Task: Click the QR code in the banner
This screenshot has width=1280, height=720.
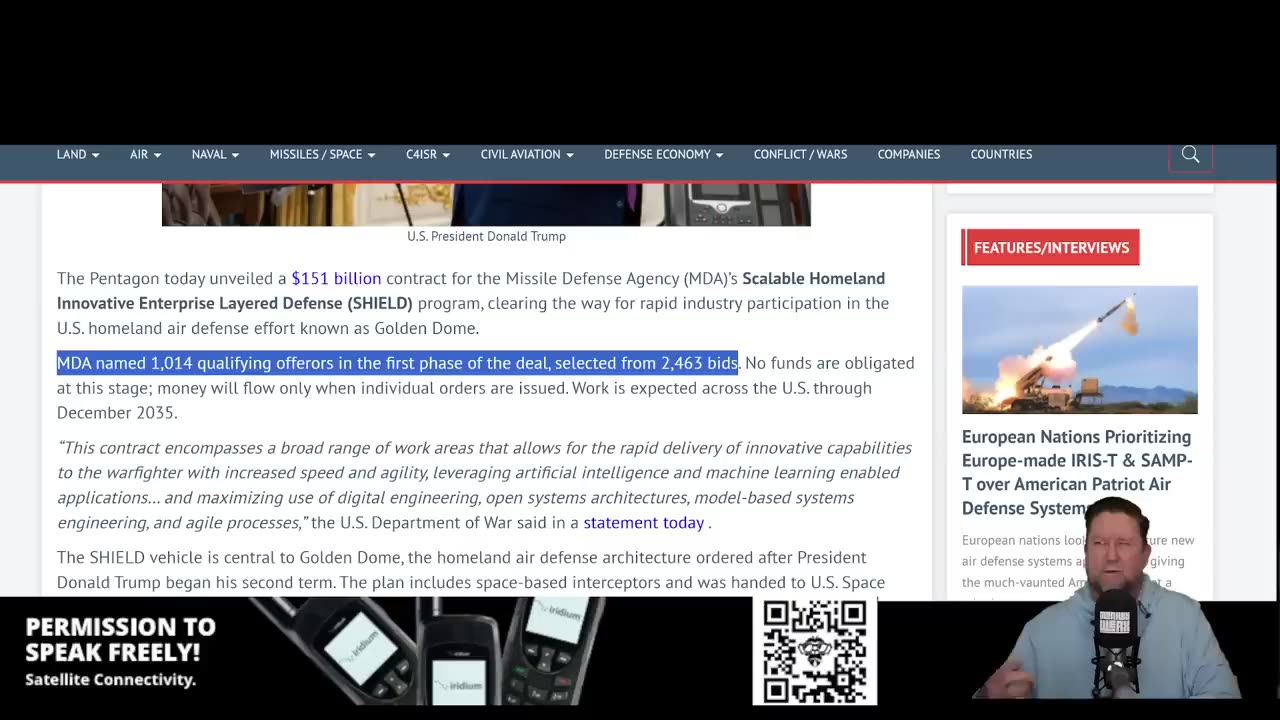Action: click(815, 651)
